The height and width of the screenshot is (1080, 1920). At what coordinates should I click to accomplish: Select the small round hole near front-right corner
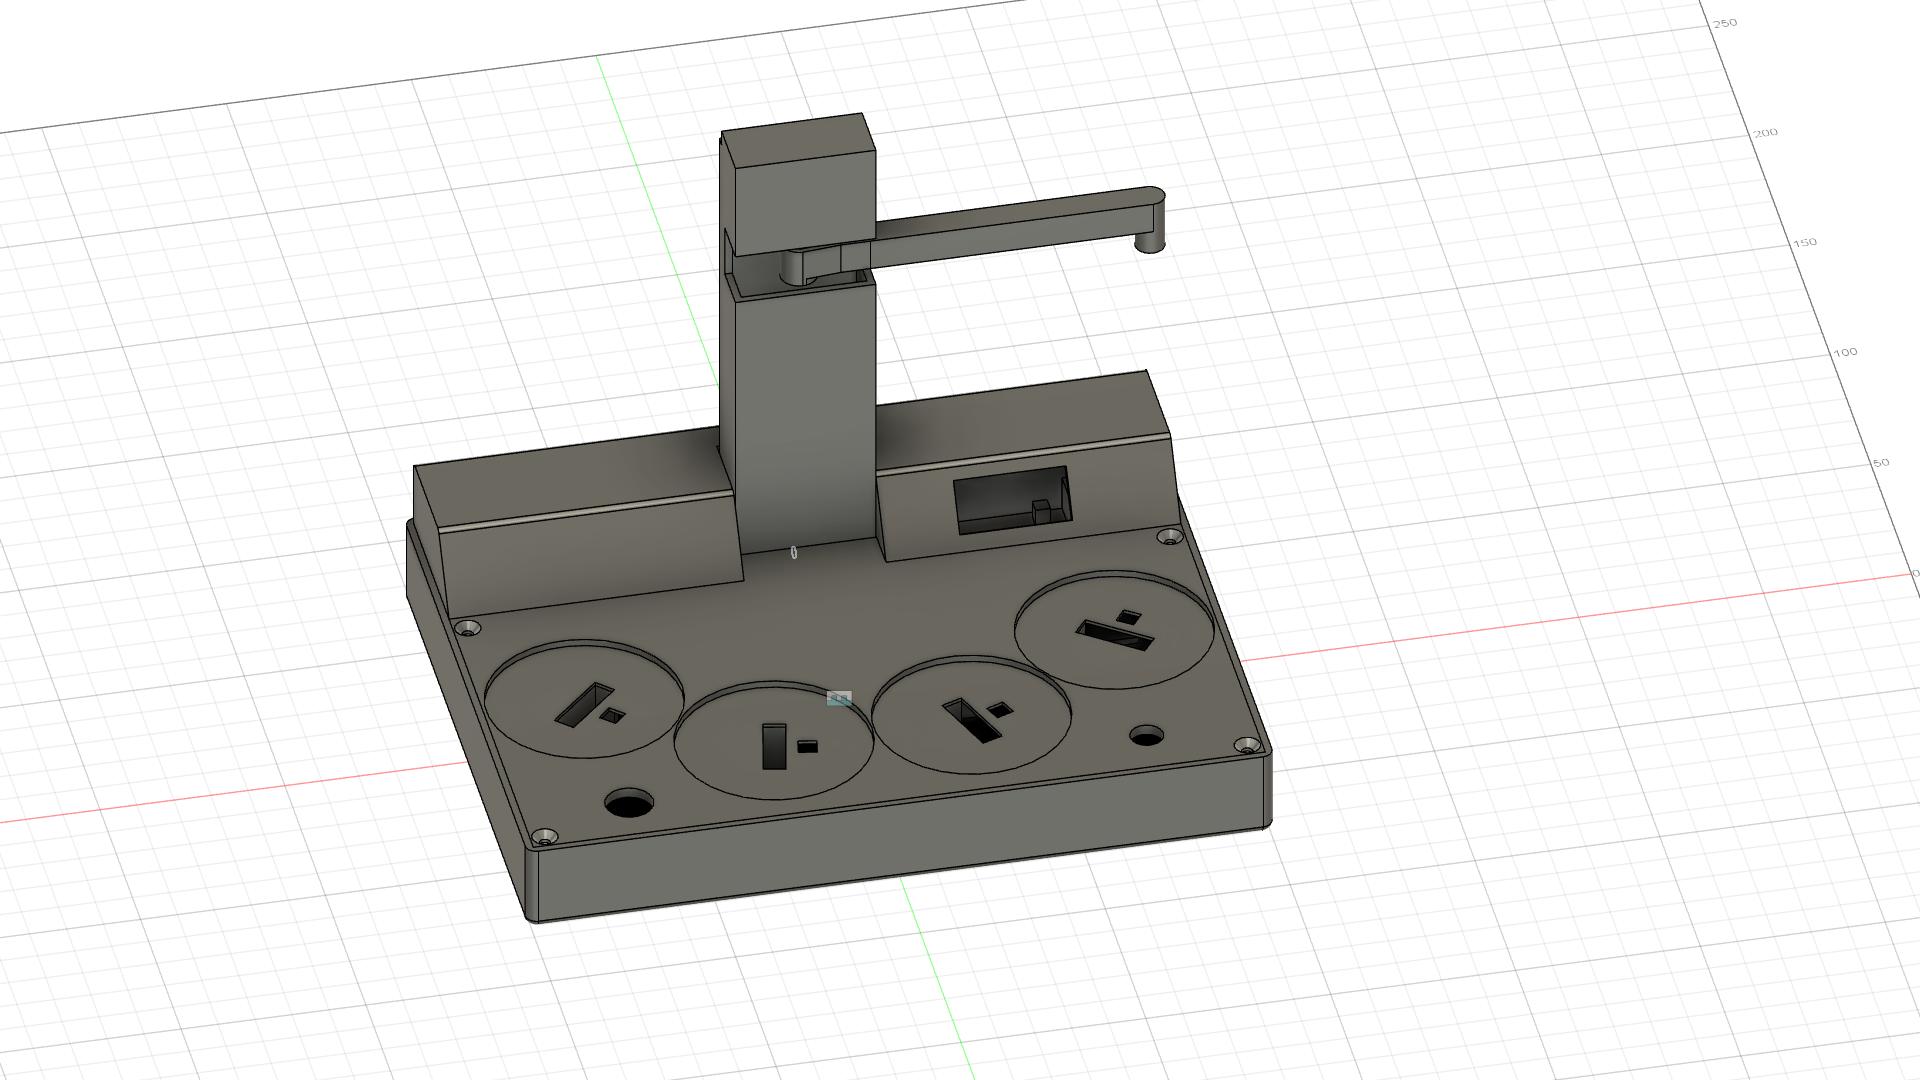(1146, 737)
